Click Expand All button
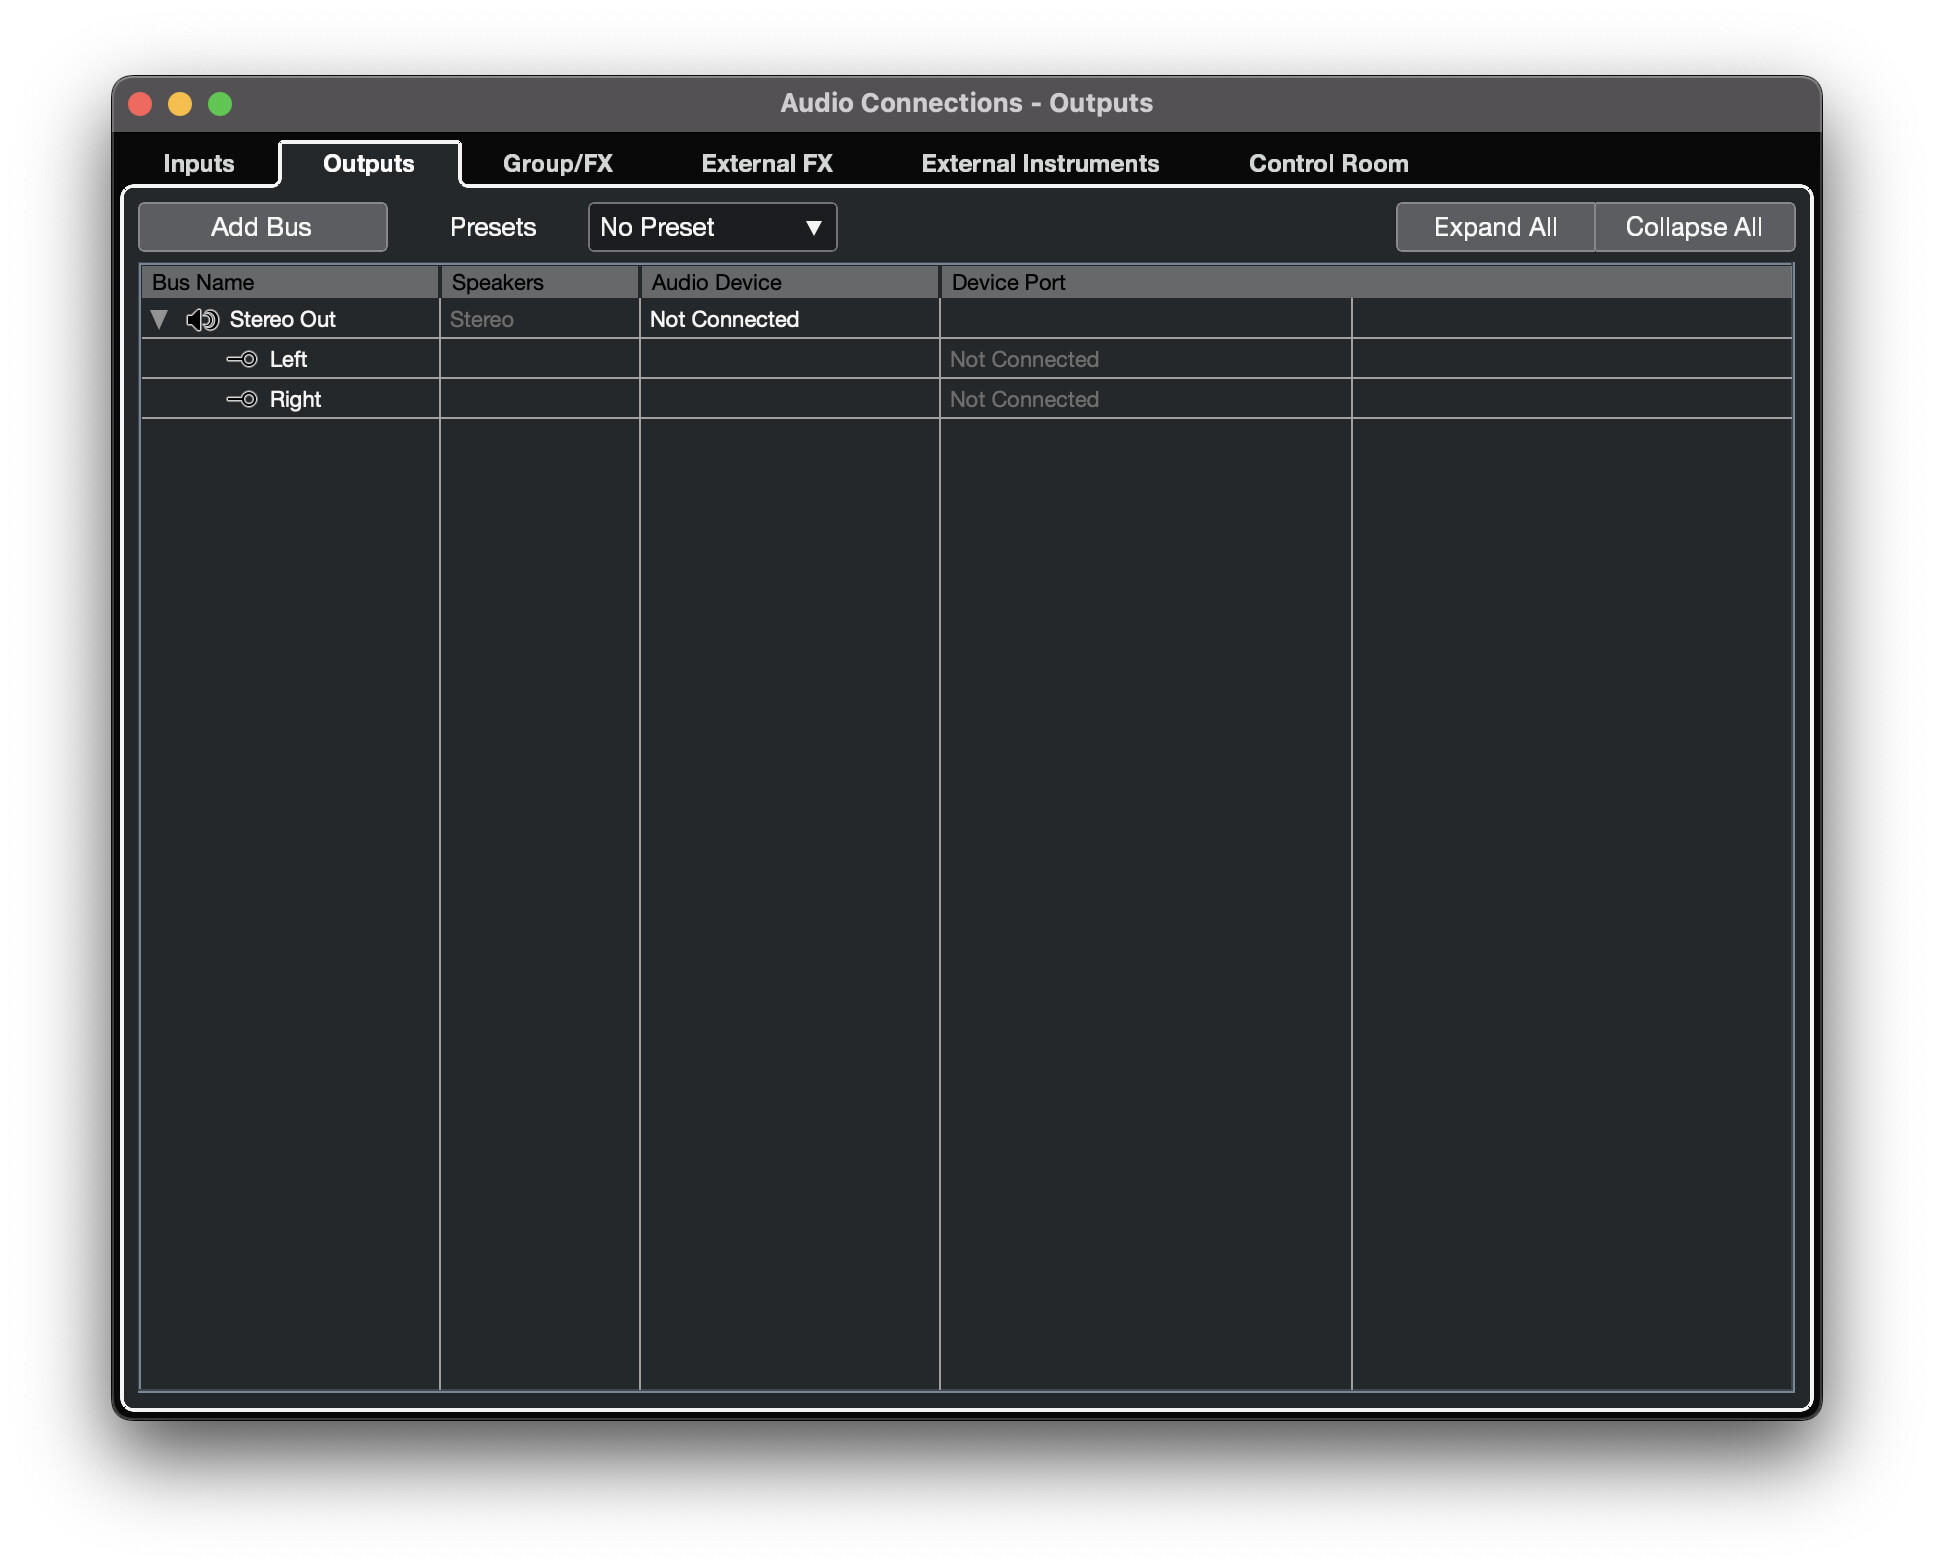Viewport: 1934px width, 1568px height. 1495,228
